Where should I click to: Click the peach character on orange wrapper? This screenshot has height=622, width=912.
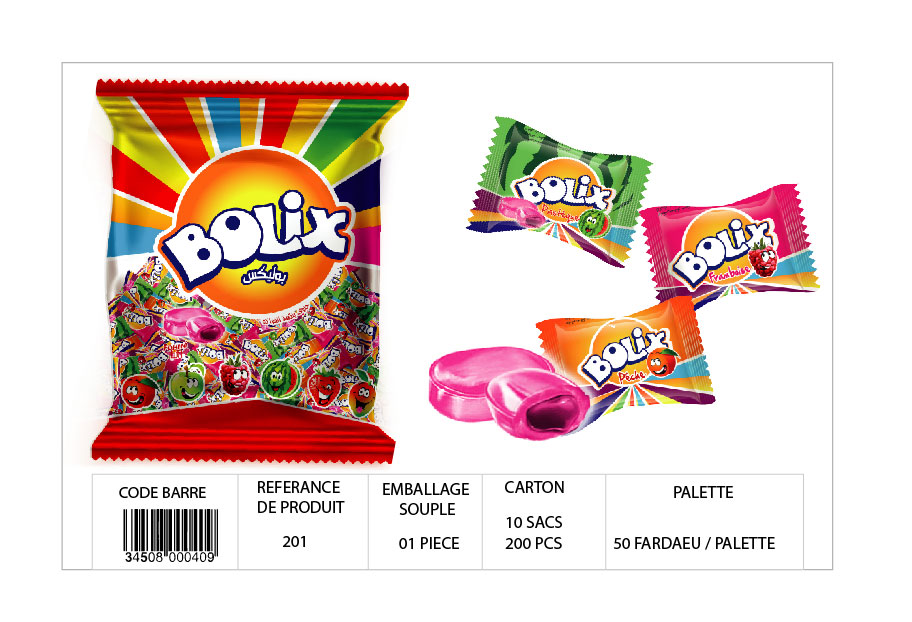662,361
